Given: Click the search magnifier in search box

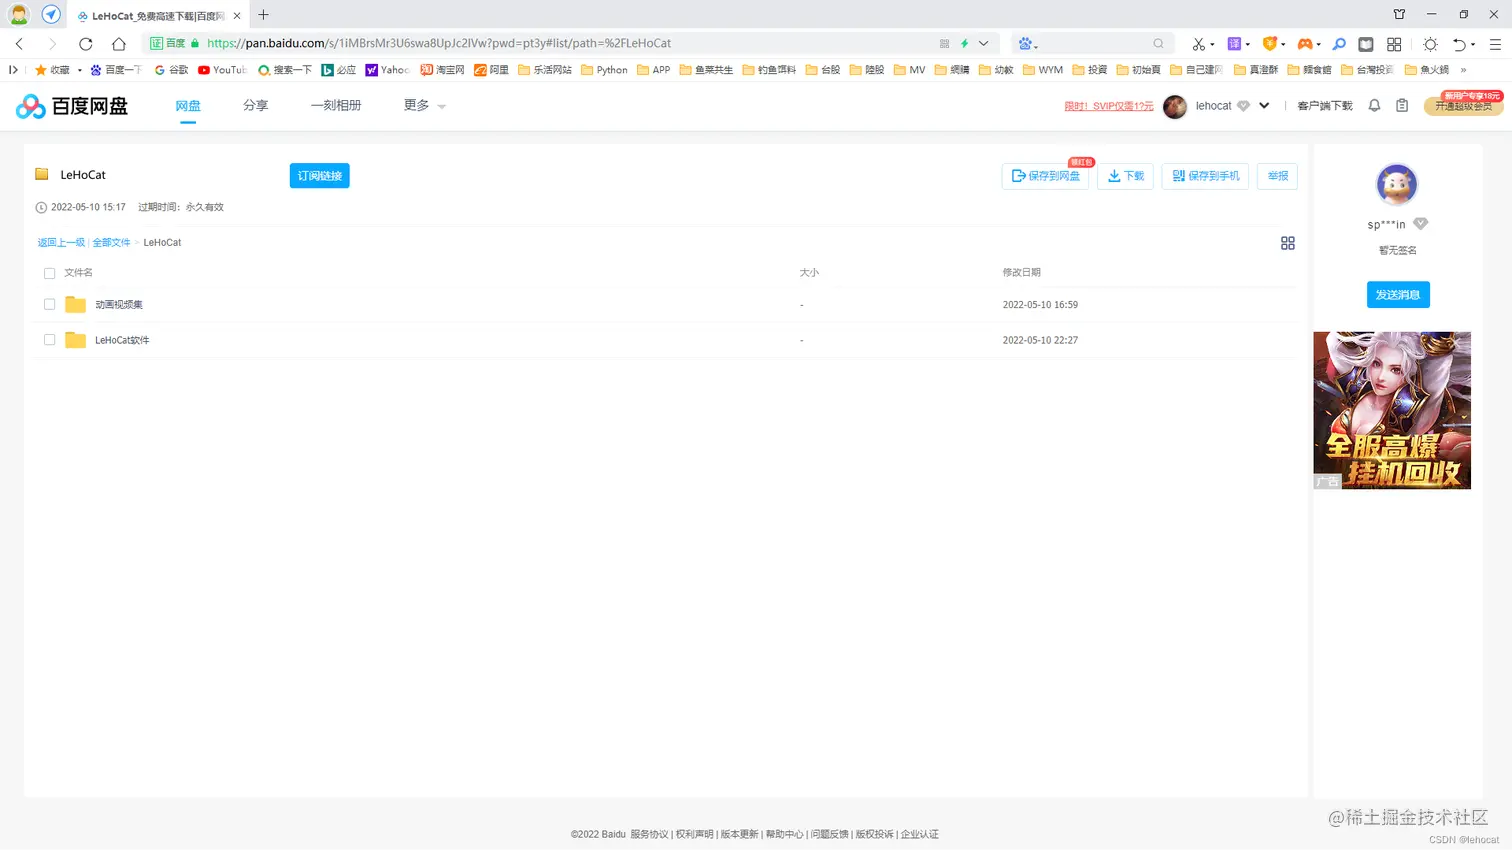Looking at the screenshot, I should point(1158,44).
